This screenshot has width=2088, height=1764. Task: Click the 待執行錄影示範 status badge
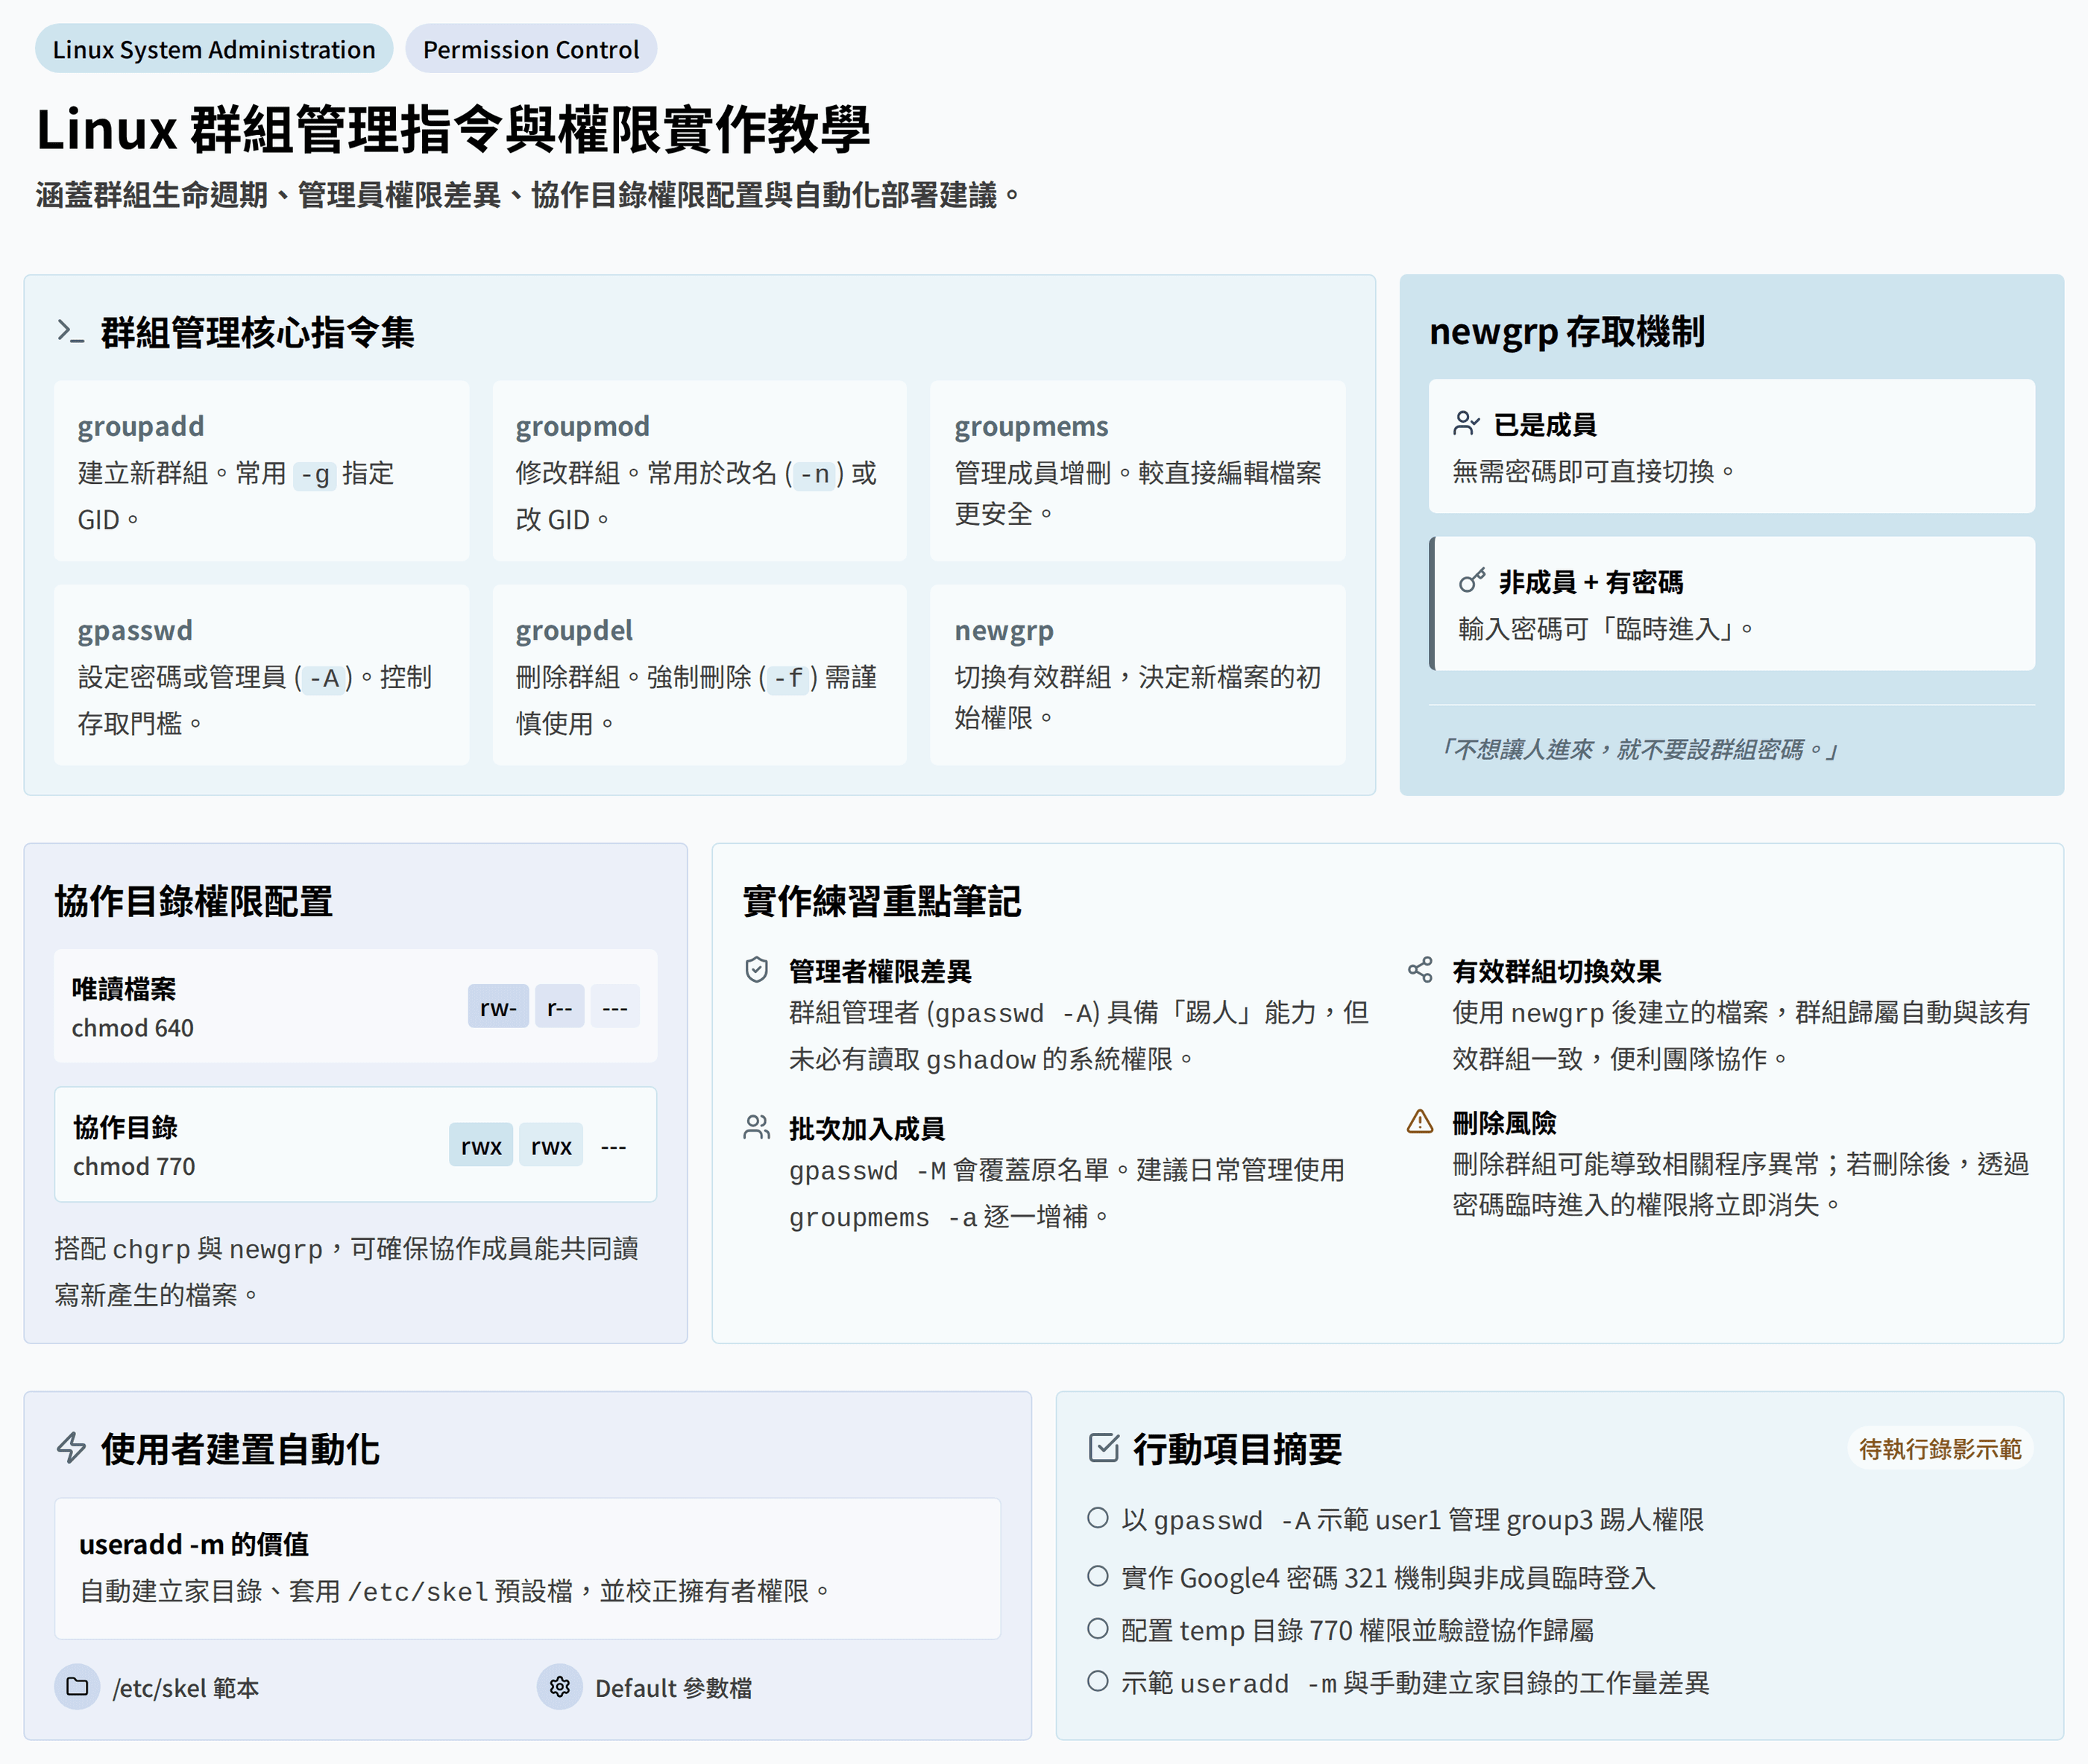pos(1939,1449)
